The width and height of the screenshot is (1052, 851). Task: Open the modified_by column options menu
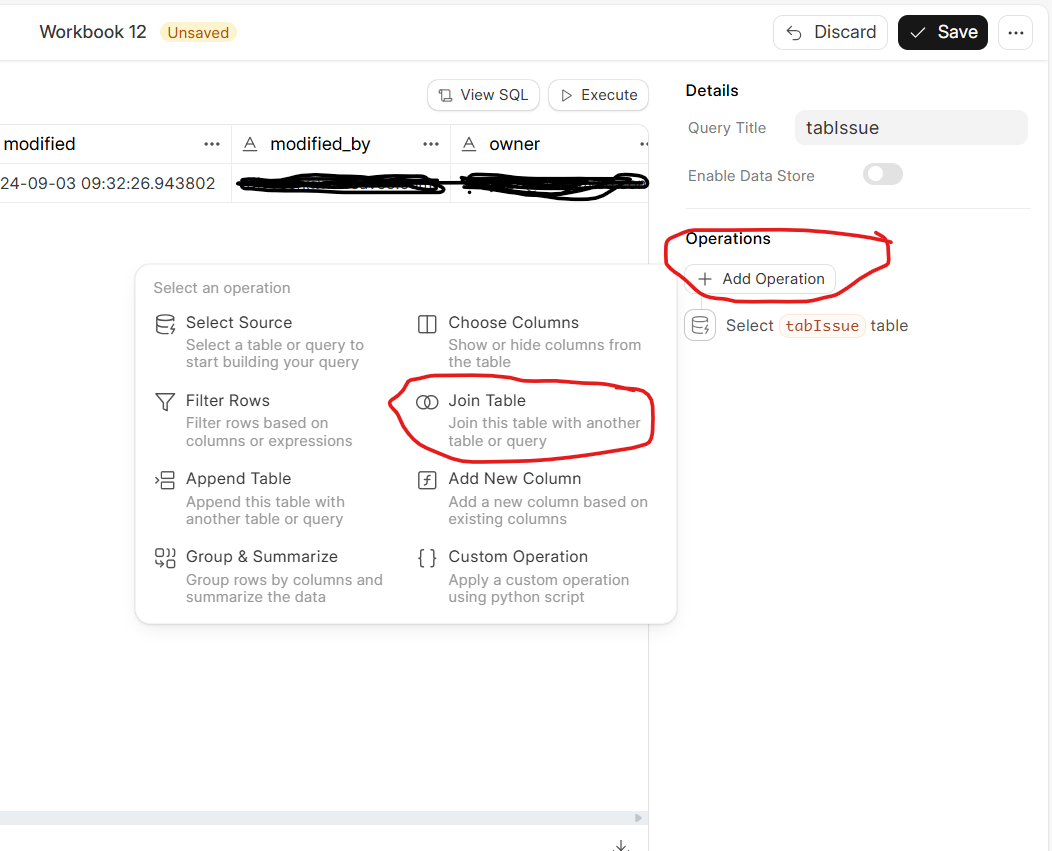[x=431, y=144]
